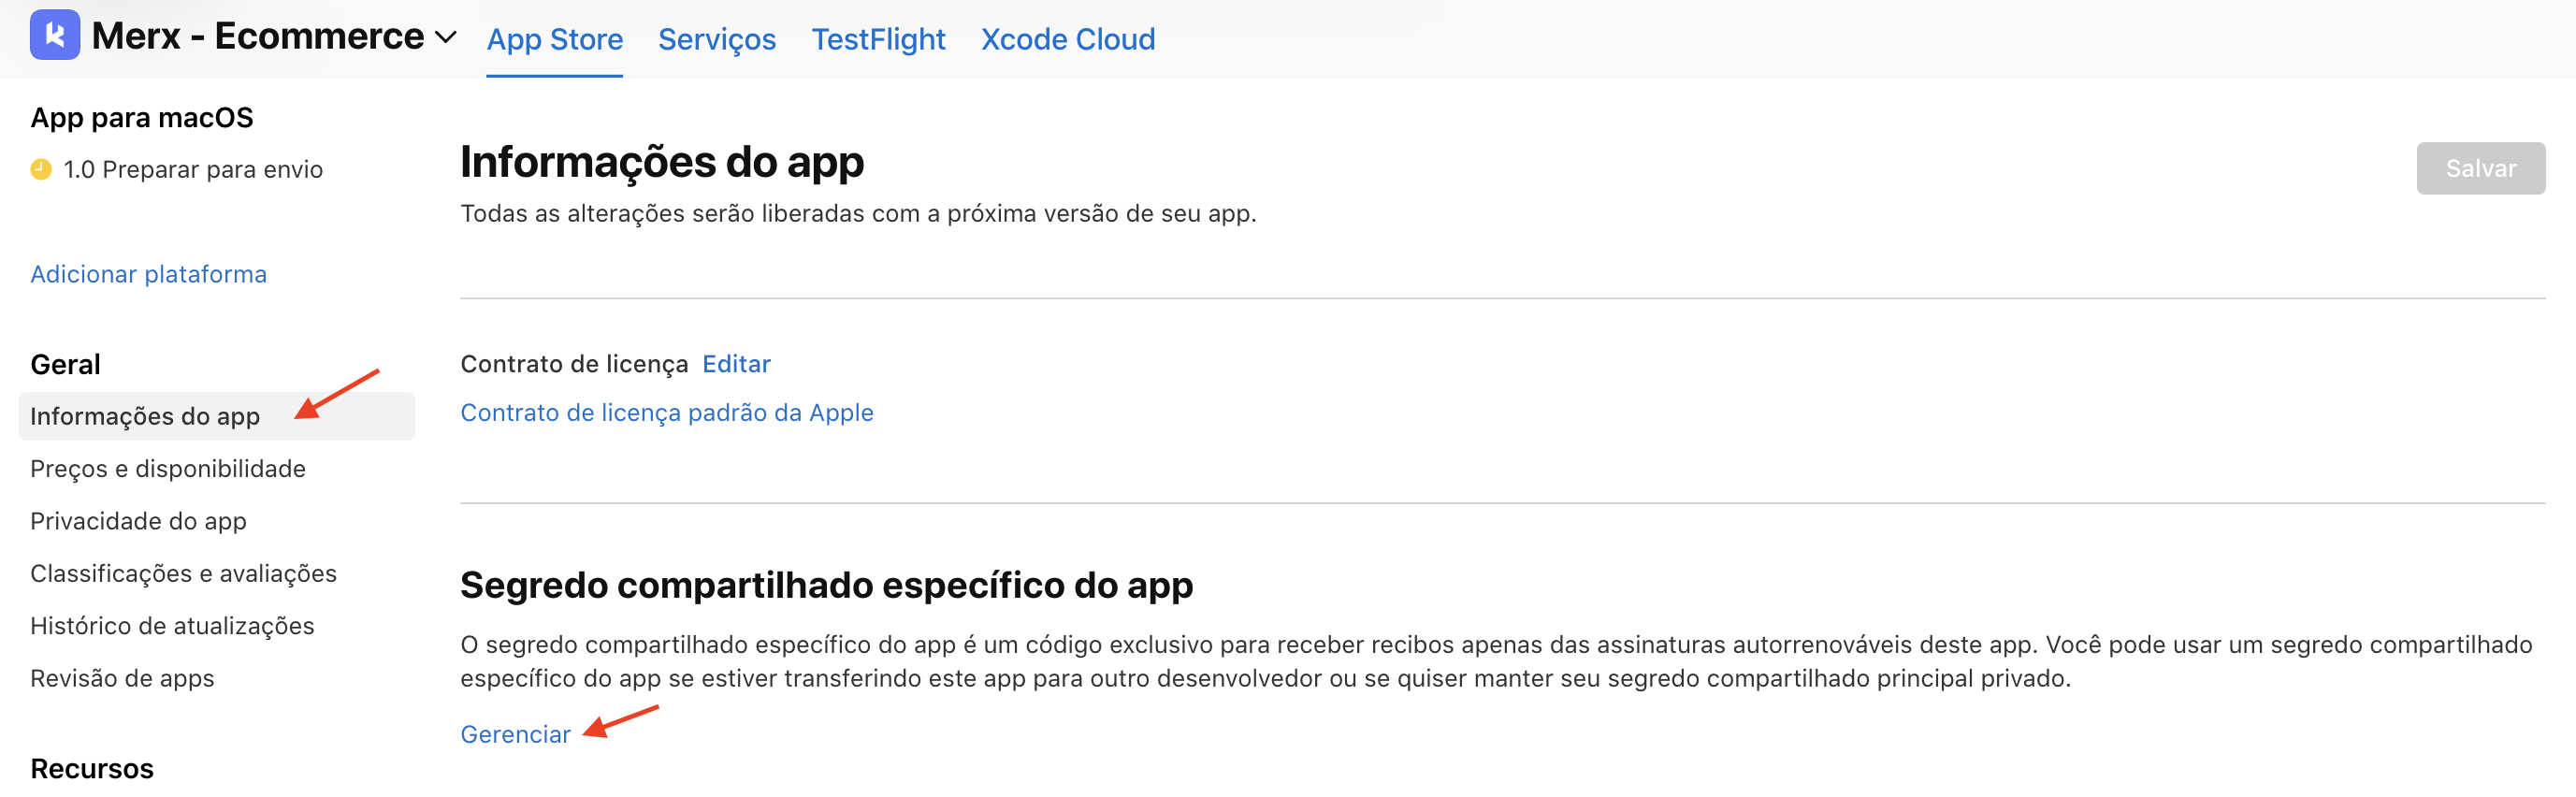2576x797 pixels.
Task: Select Preços e disponibilidade
Action: click(x=168, y=468)
